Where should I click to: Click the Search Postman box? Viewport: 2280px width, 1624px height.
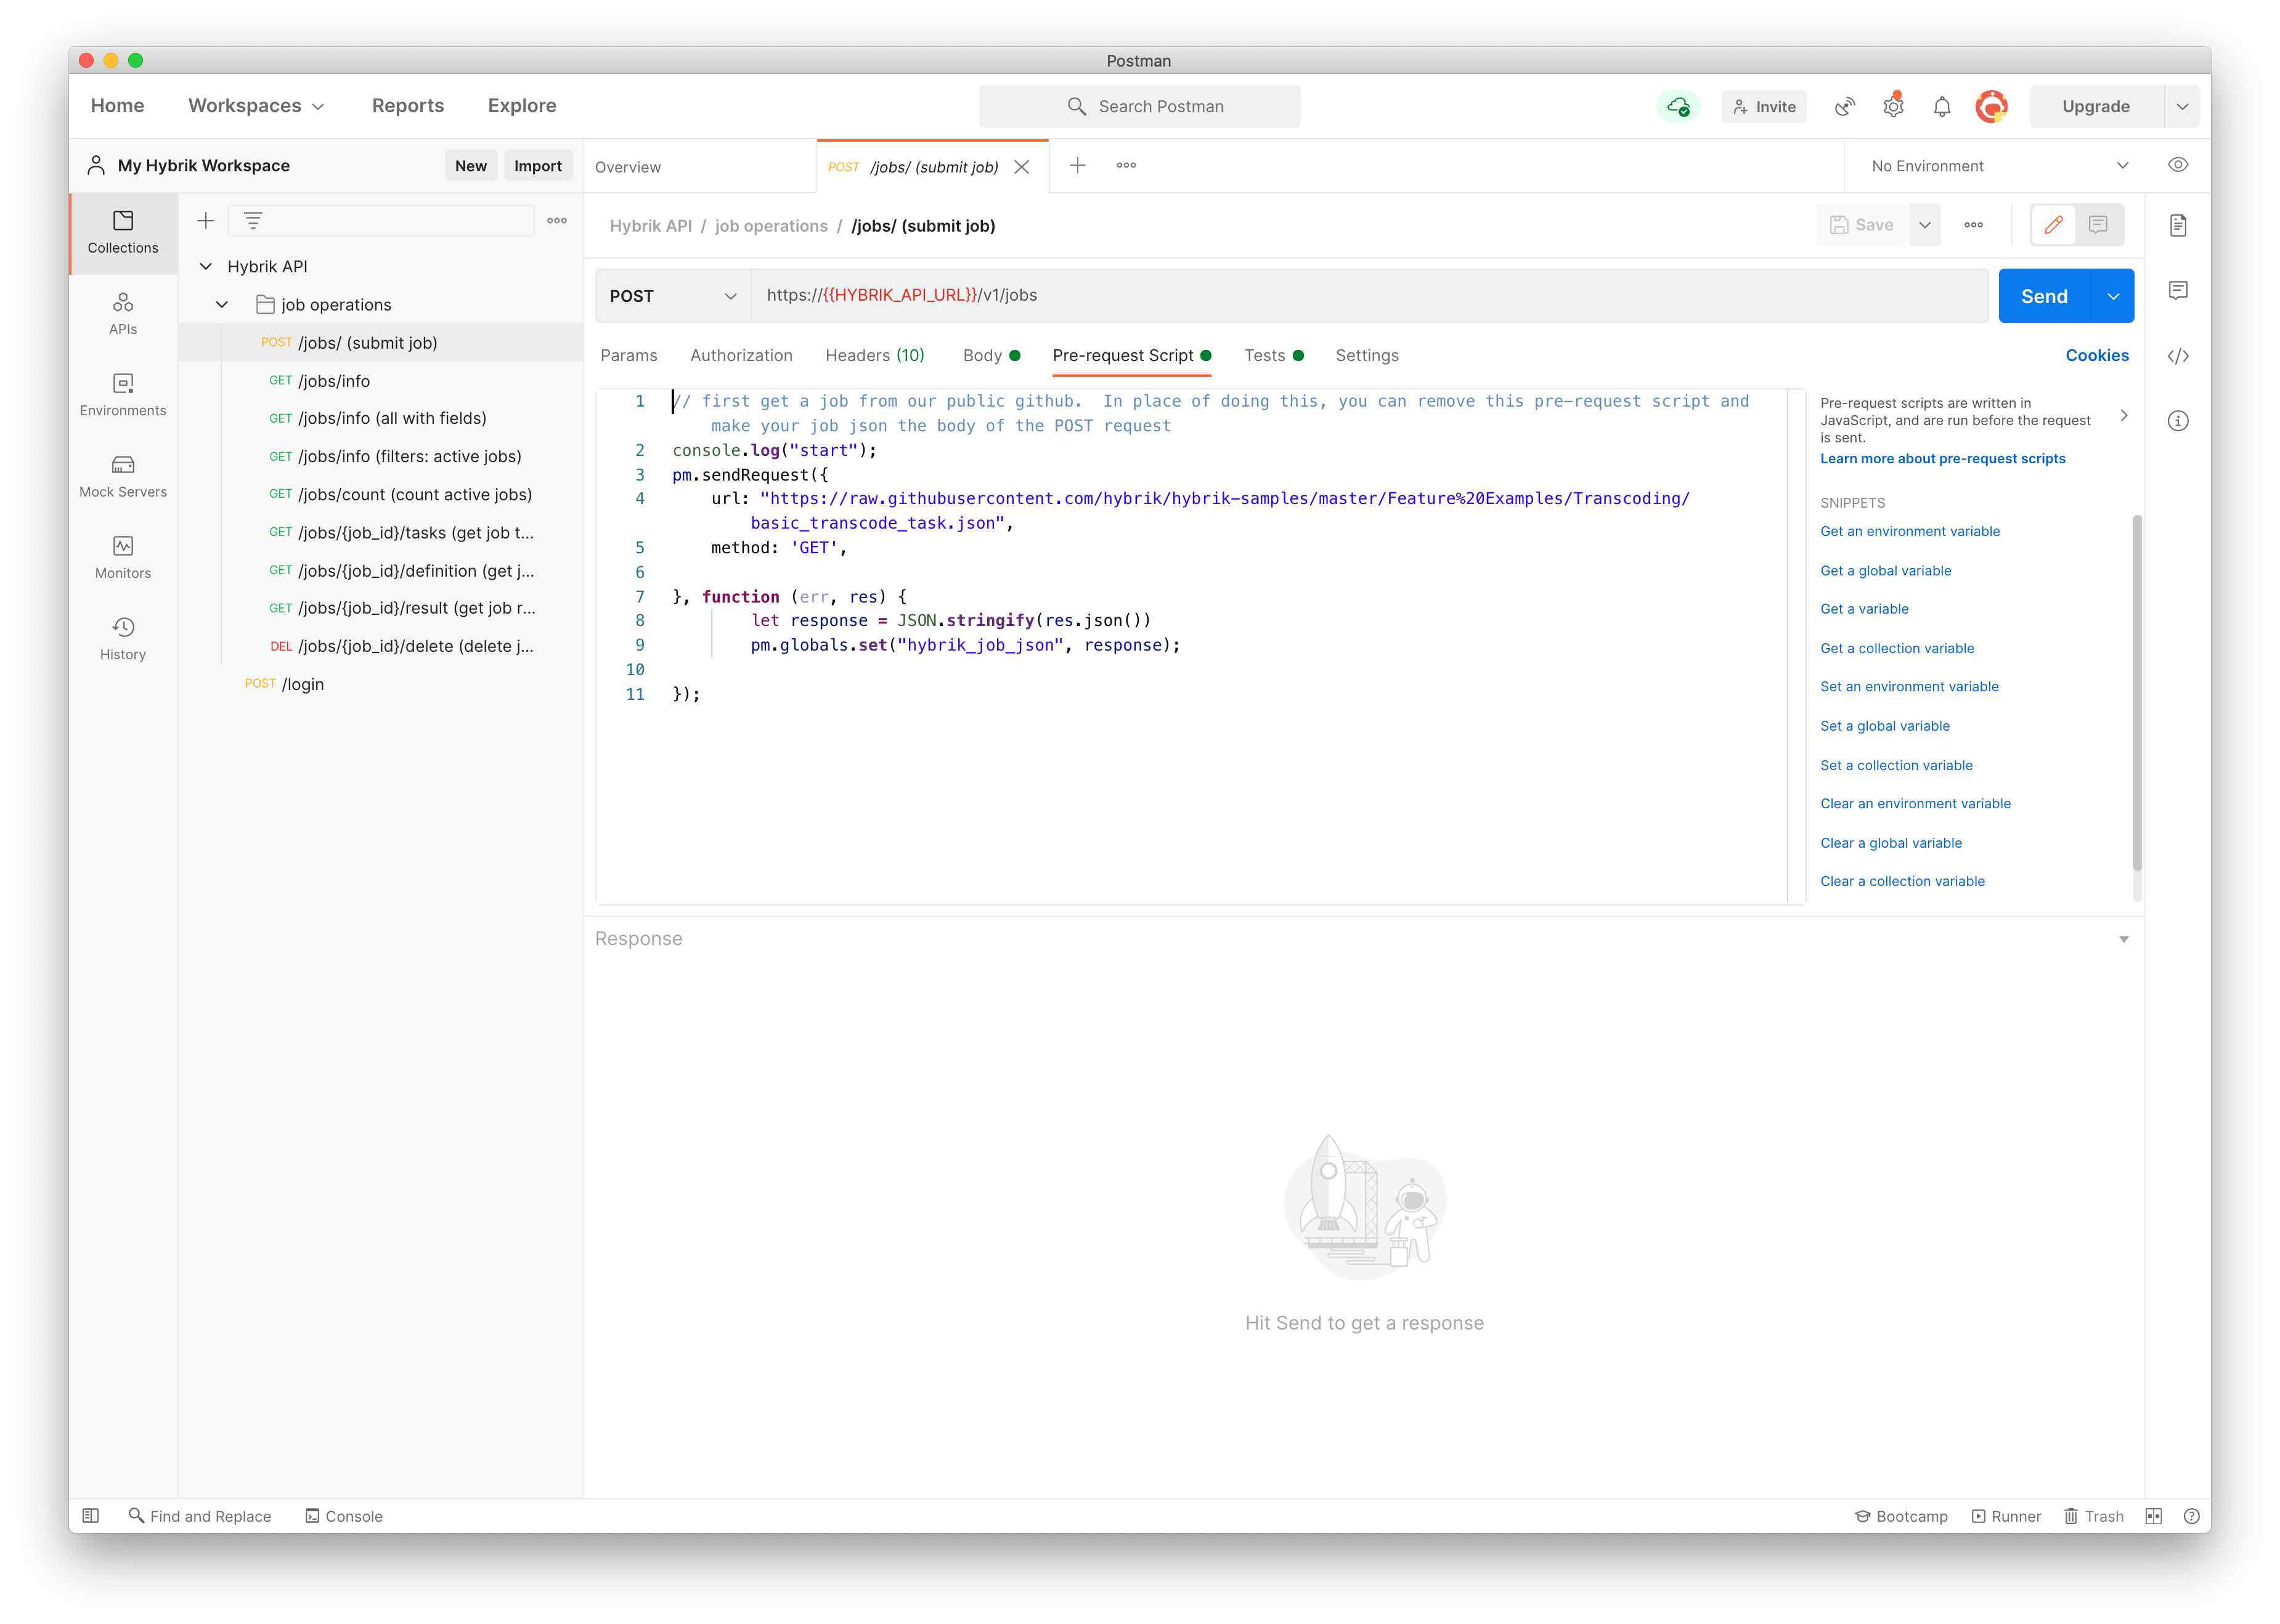(x=1140, y=106)
